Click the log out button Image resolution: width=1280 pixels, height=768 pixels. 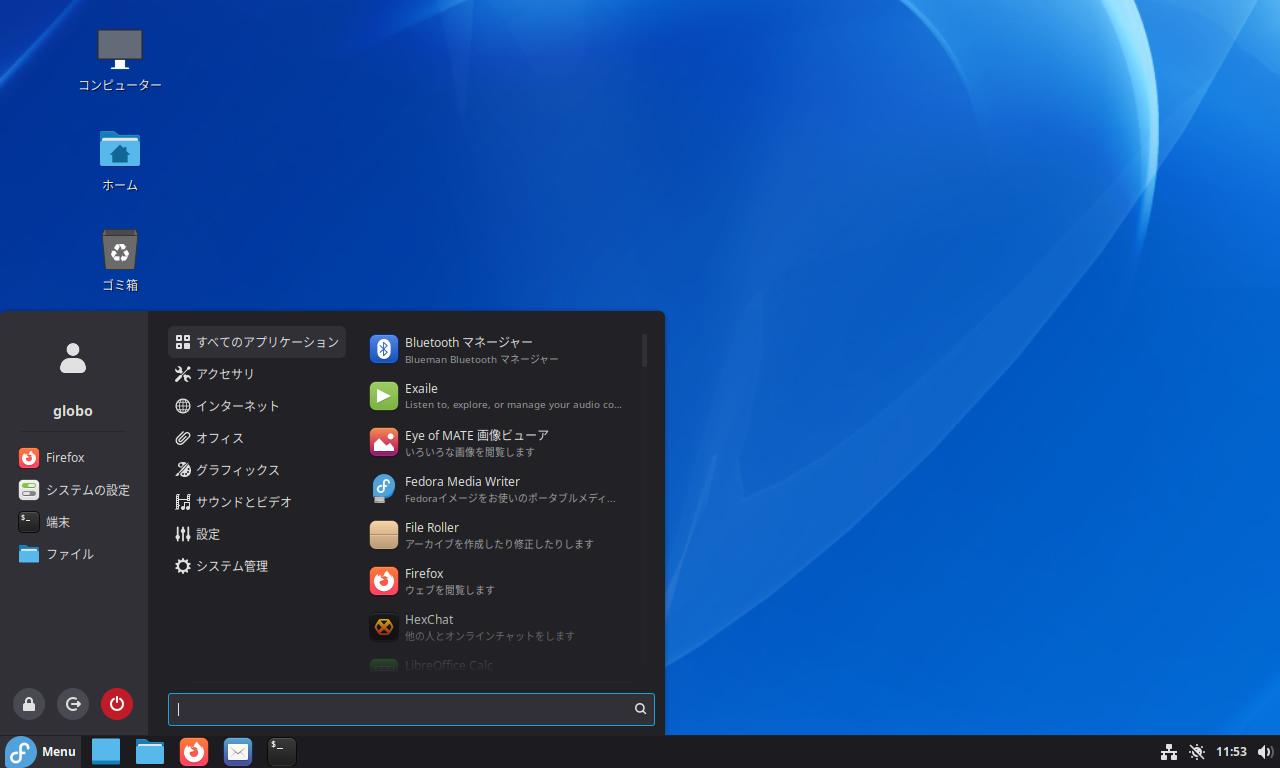[73, 704]
